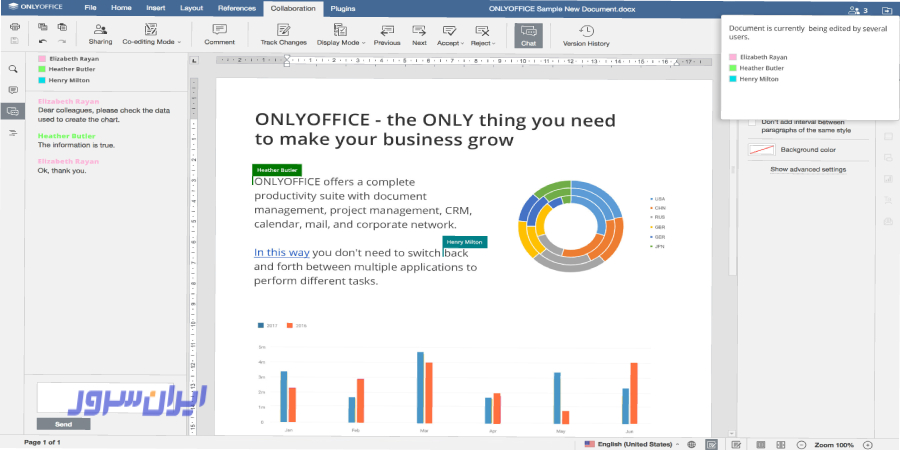This screenshot has width=900, height=450.
Task: Check Don't add interval between paragraphs
Action: coord(752,122)
